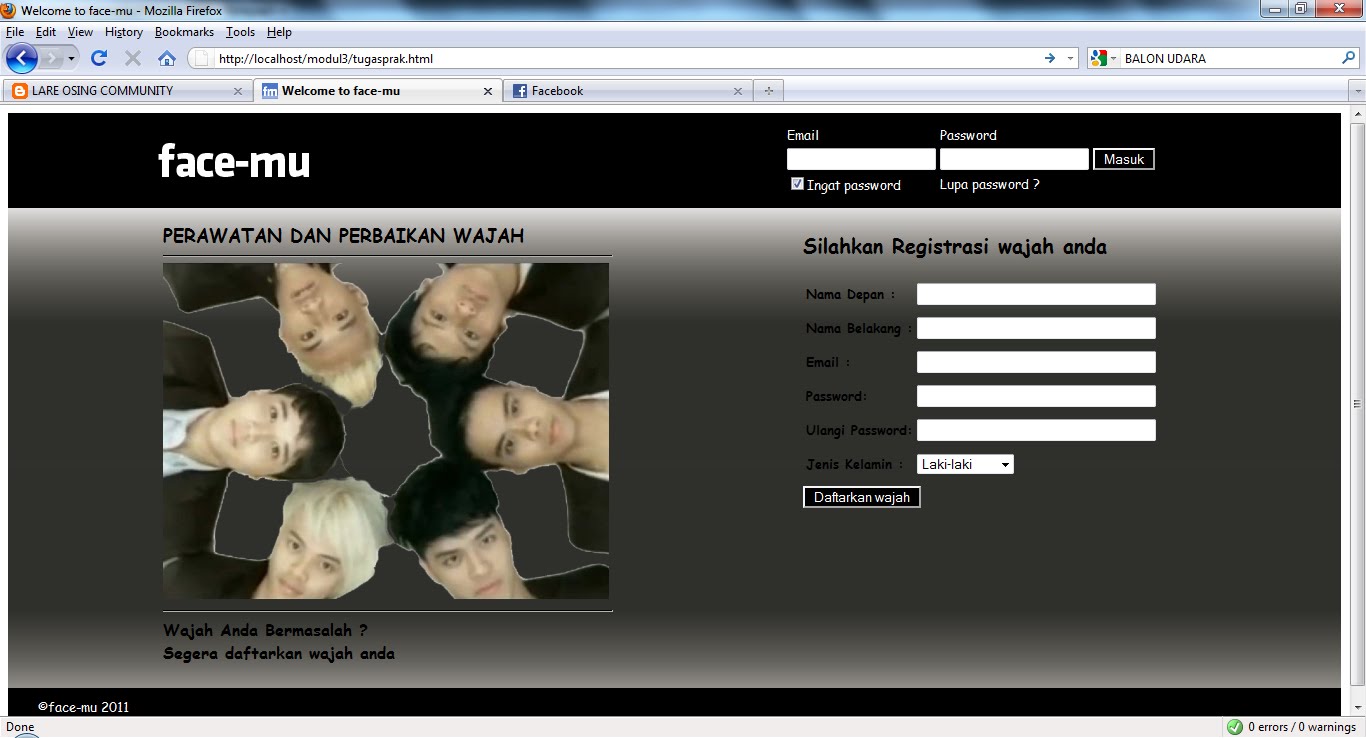This screenshot has width=1366, height=738.
Task: Click the 'Silahkan Registrasi wajah anda' heading
Action: click(x=955, y=247)
